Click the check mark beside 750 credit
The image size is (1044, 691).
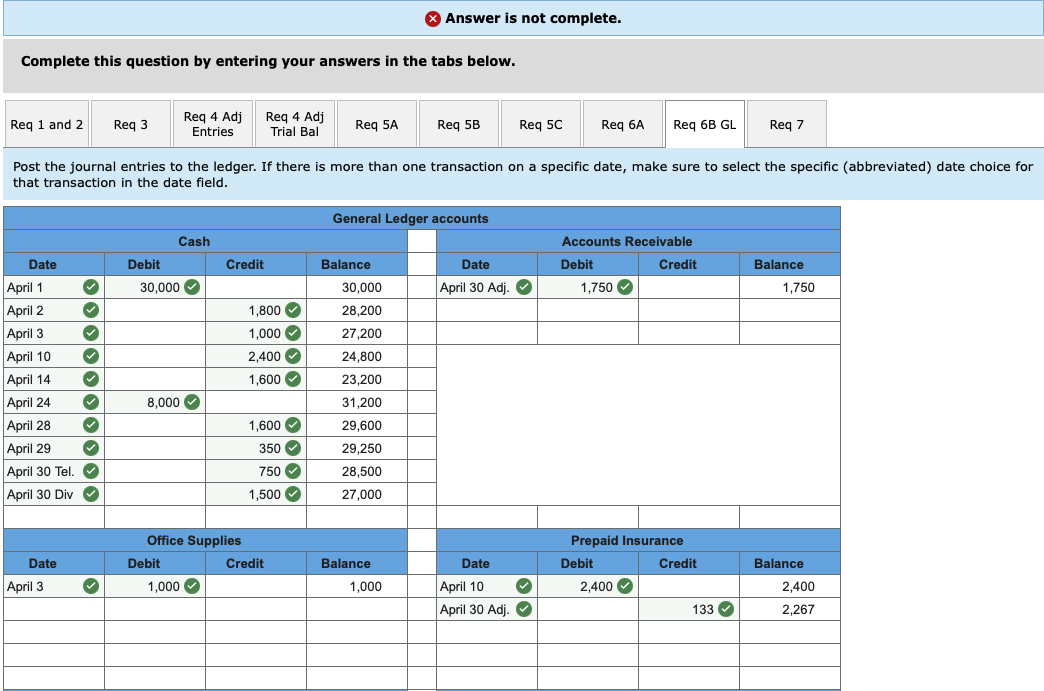point(293,471)
